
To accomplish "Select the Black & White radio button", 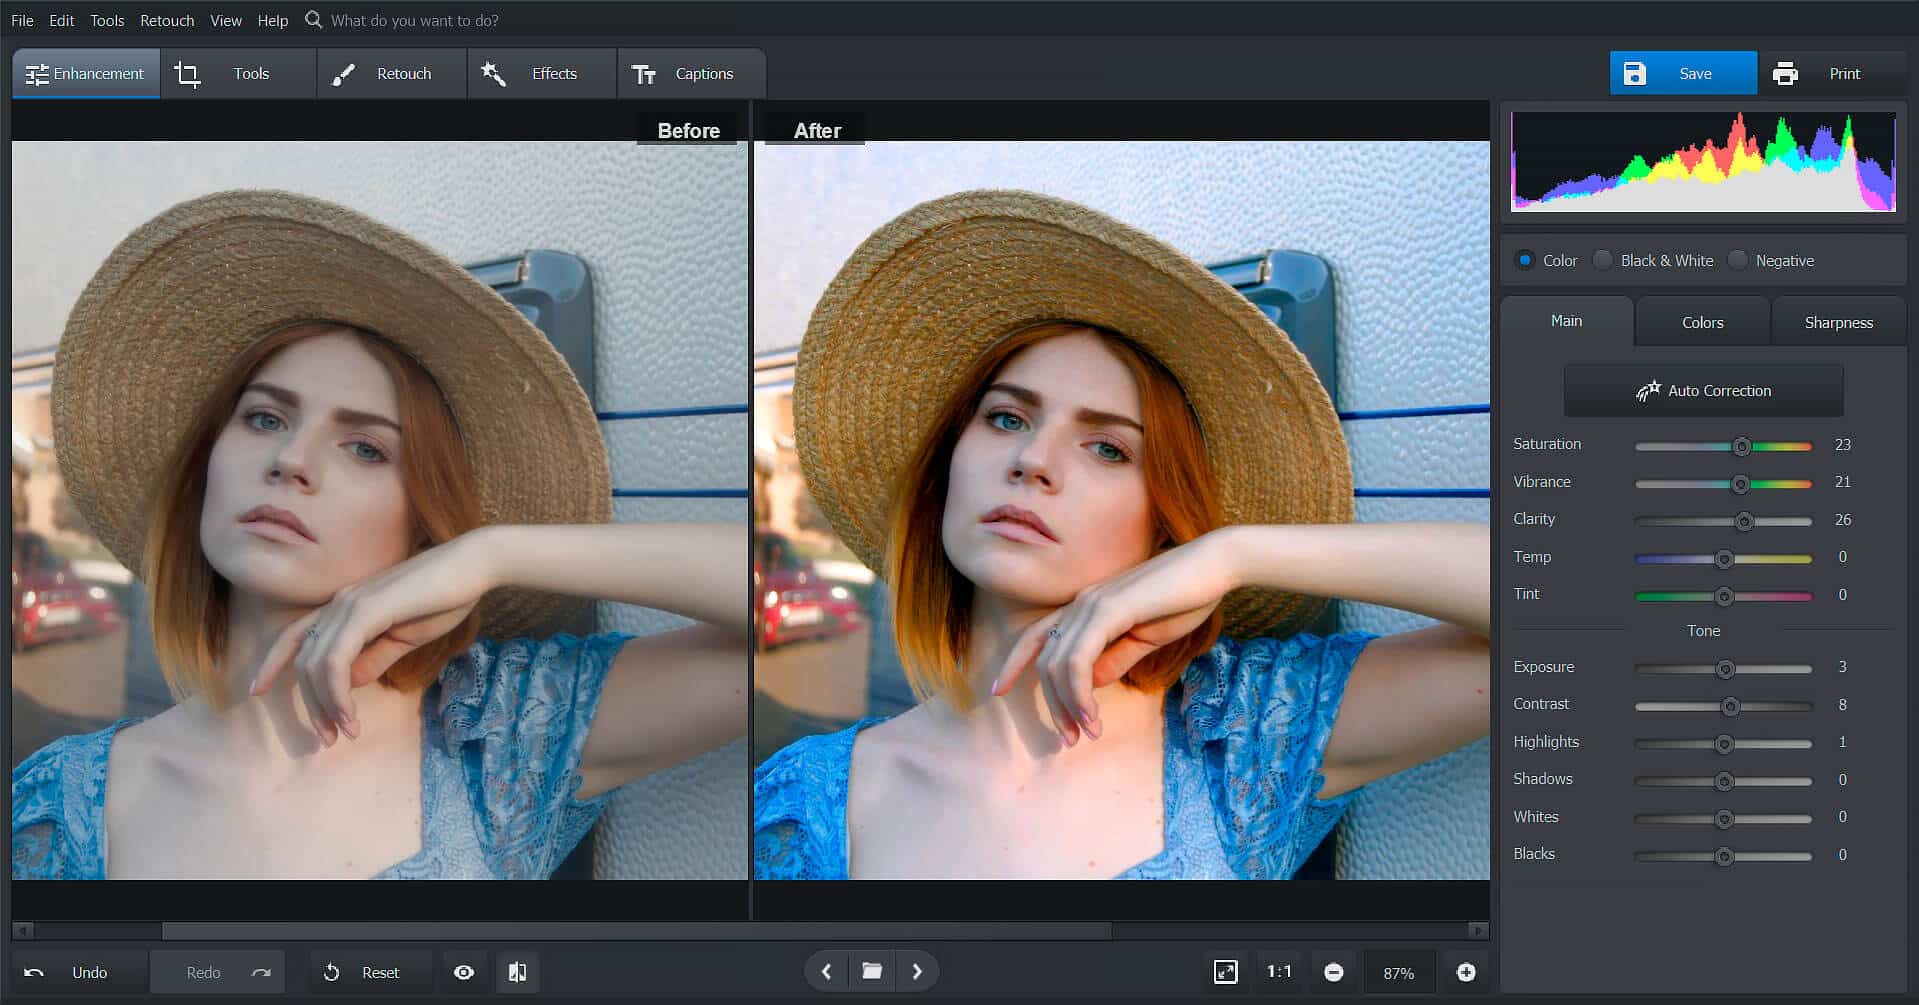I will [1601, 260].
